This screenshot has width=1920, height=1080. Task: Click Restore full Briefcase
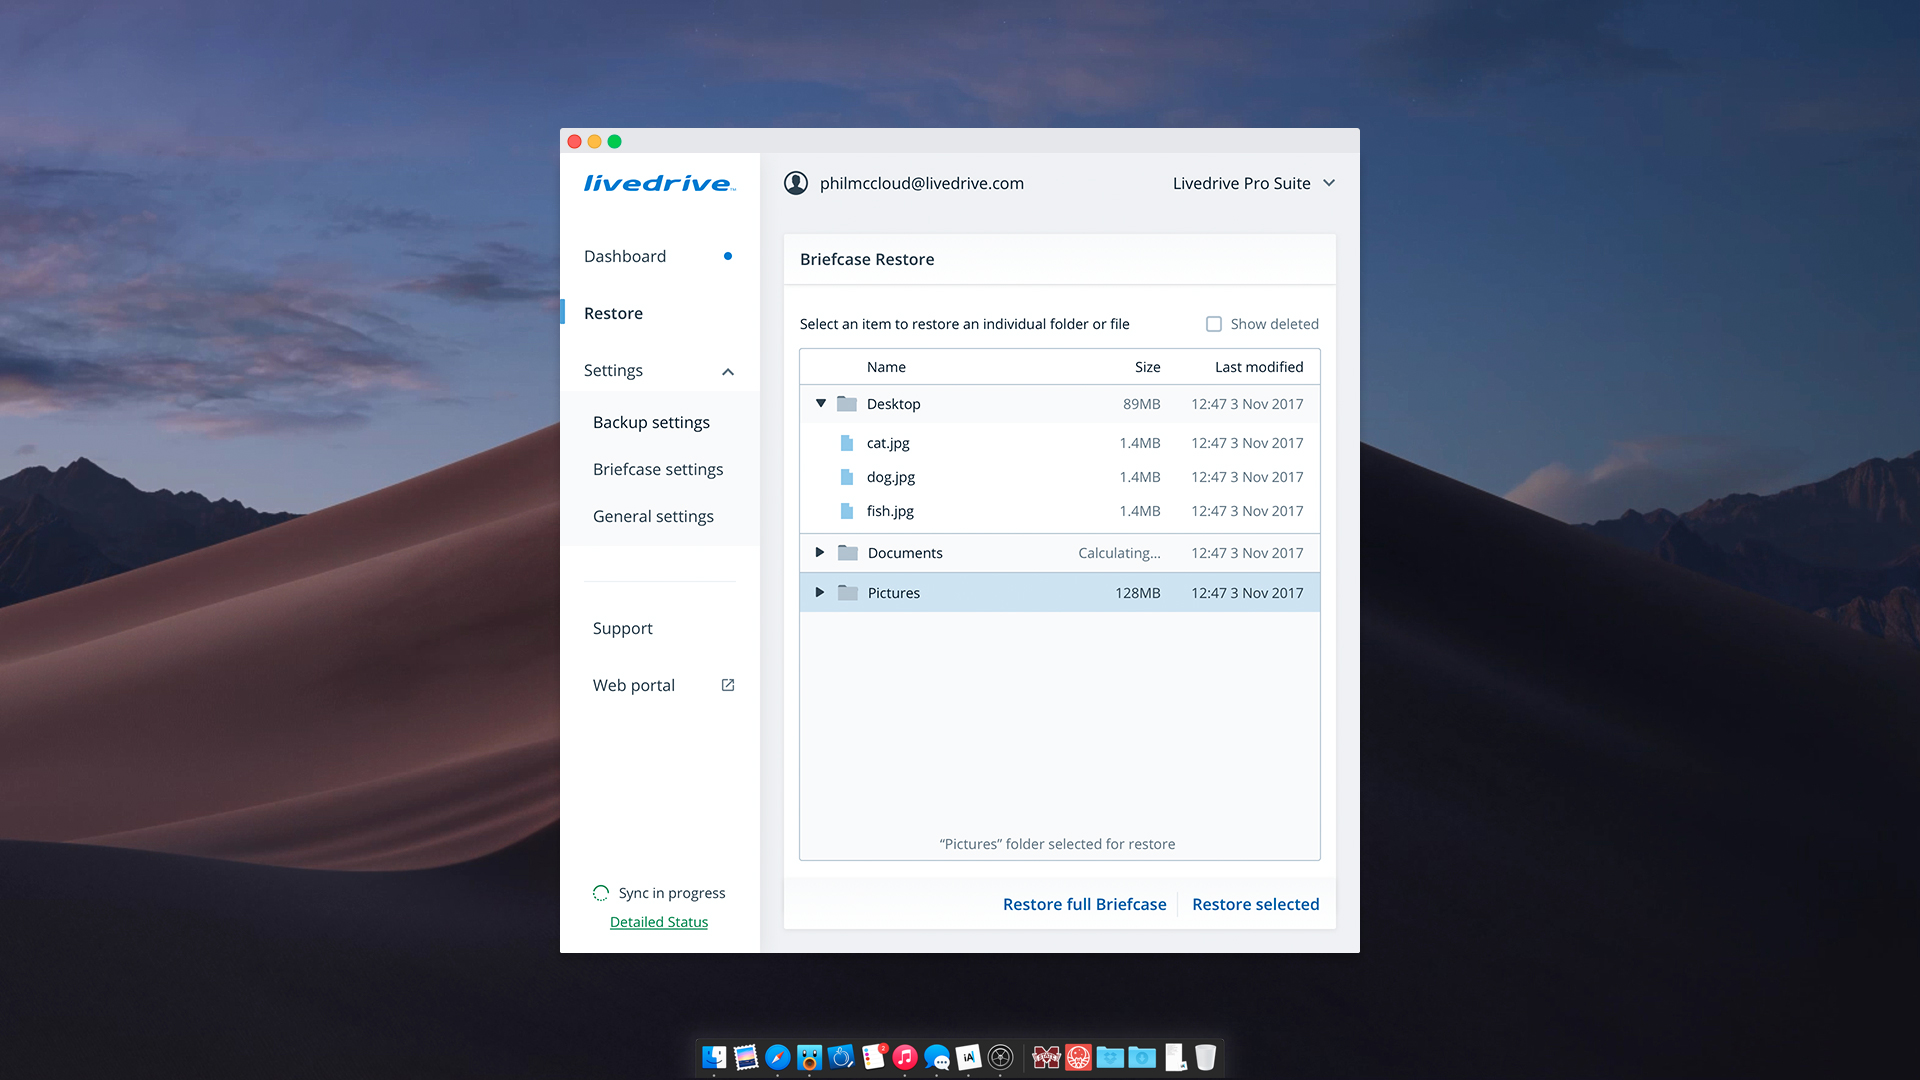pyautogui.click(x=1084, y=904)
